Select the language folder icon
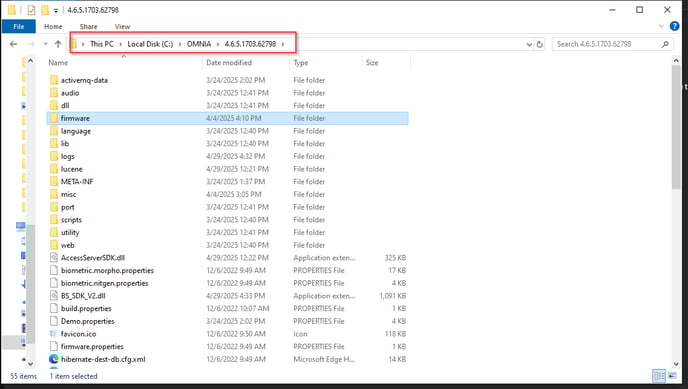The image size is (688, 389). click(54, 131)
